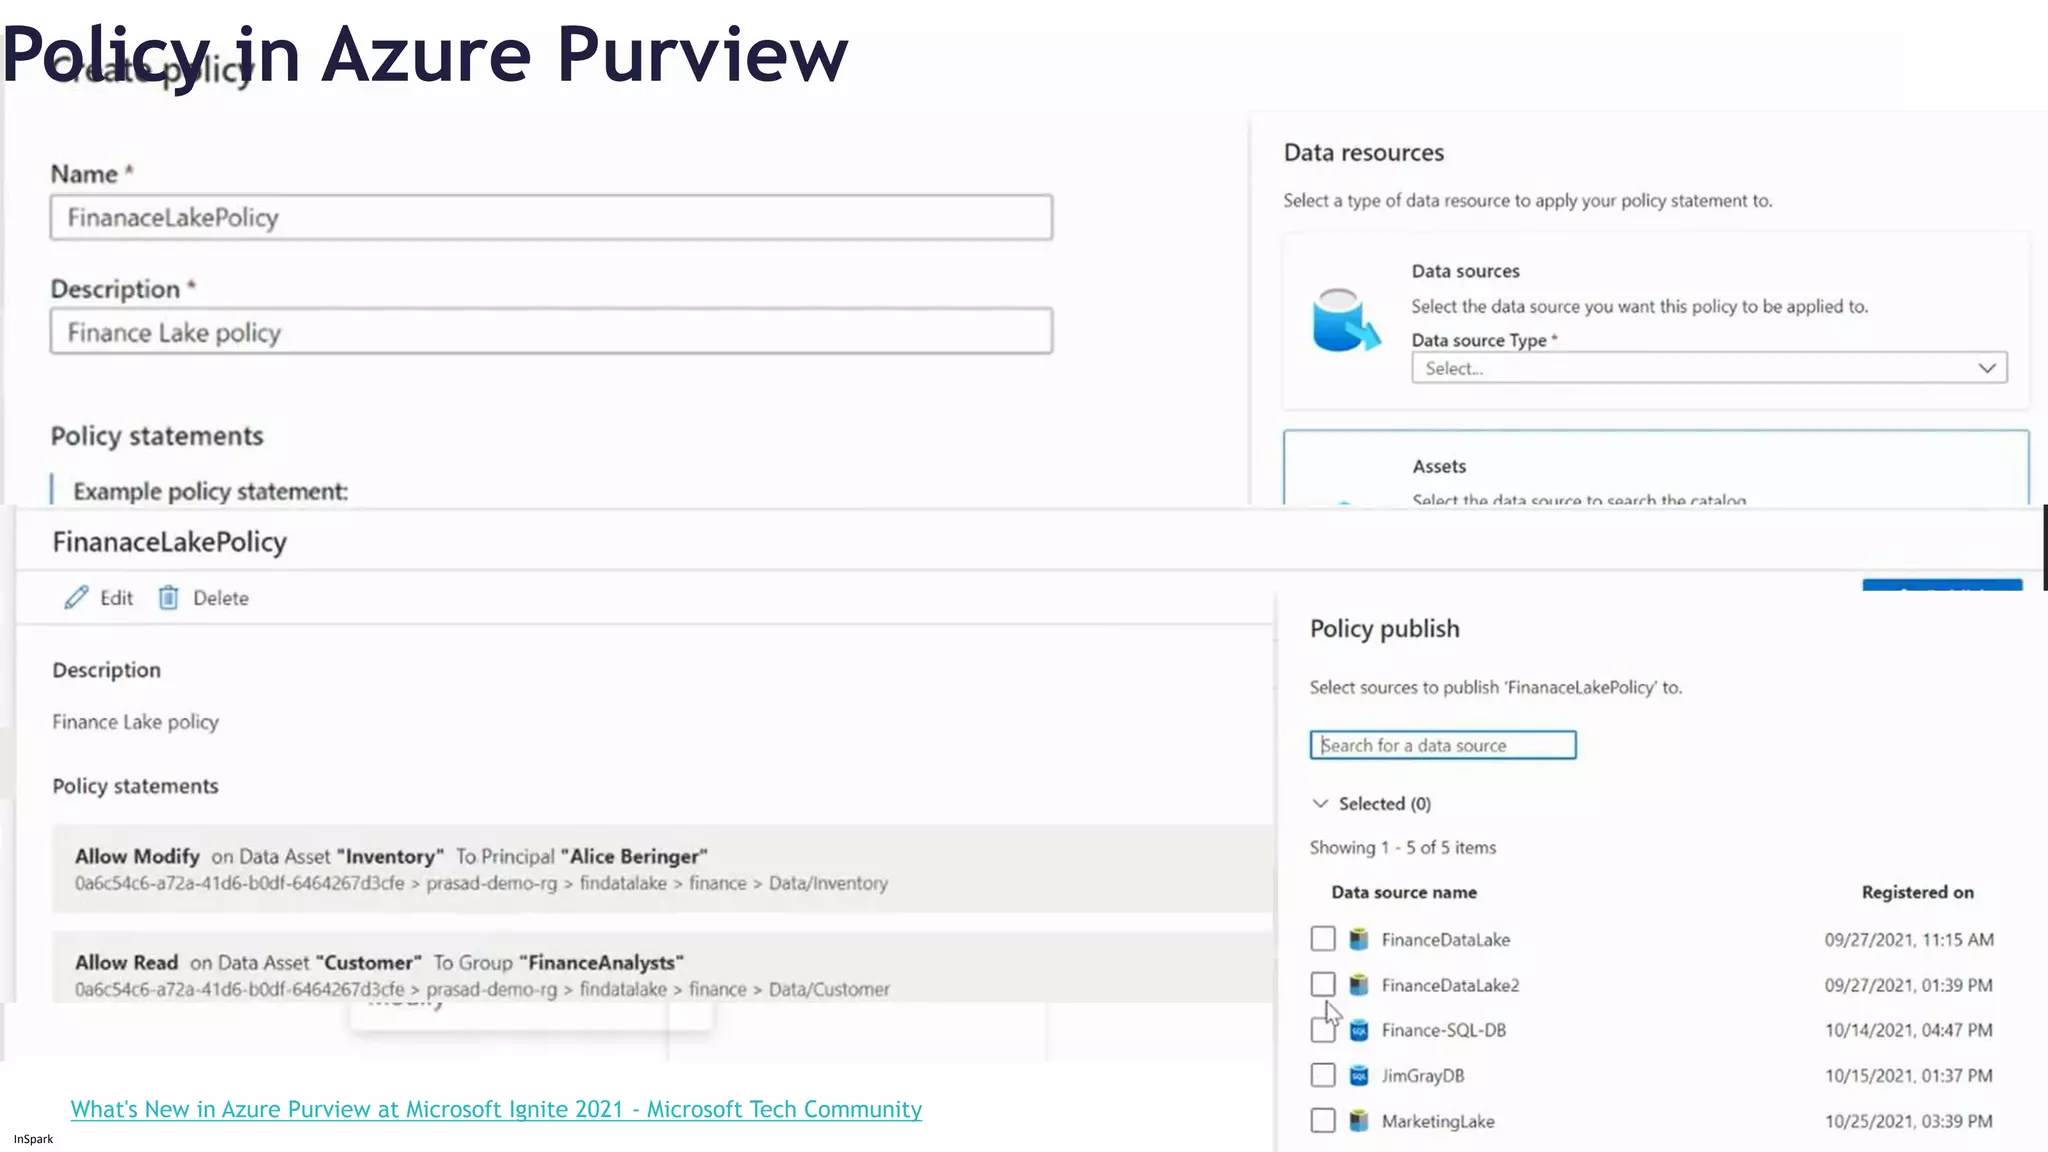
Task: Click the Data sources database icon
Action: click(x=1345, y=320)
